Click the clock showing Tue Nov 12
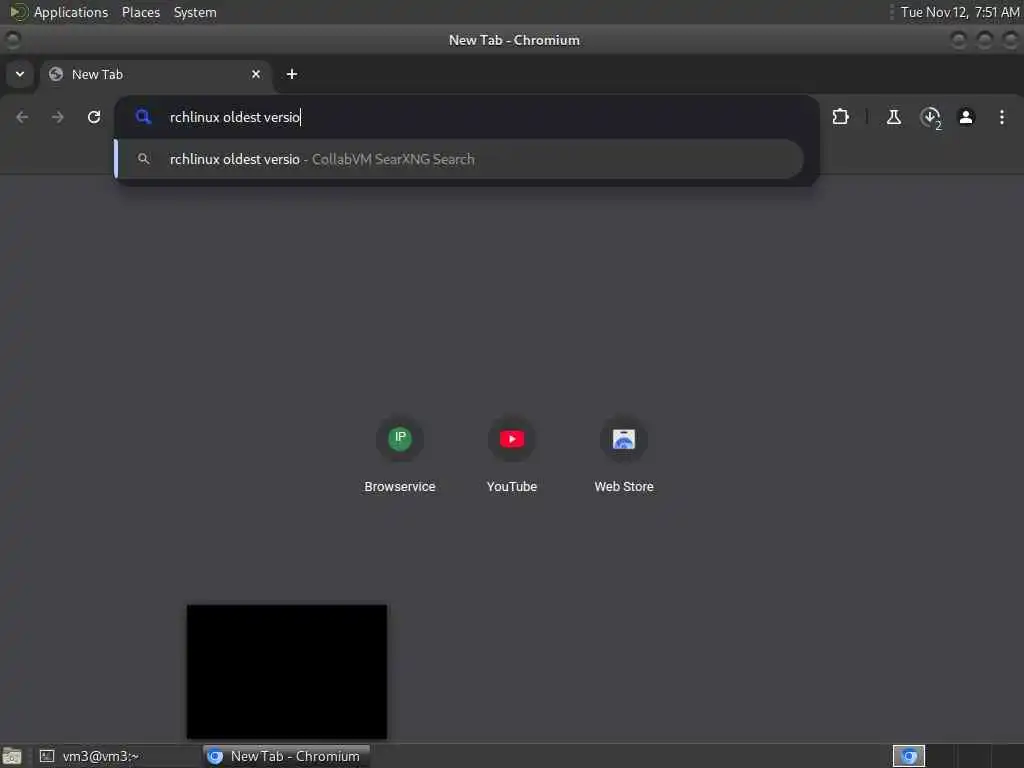Screen dimensions: 1024x768 (959, 12)
